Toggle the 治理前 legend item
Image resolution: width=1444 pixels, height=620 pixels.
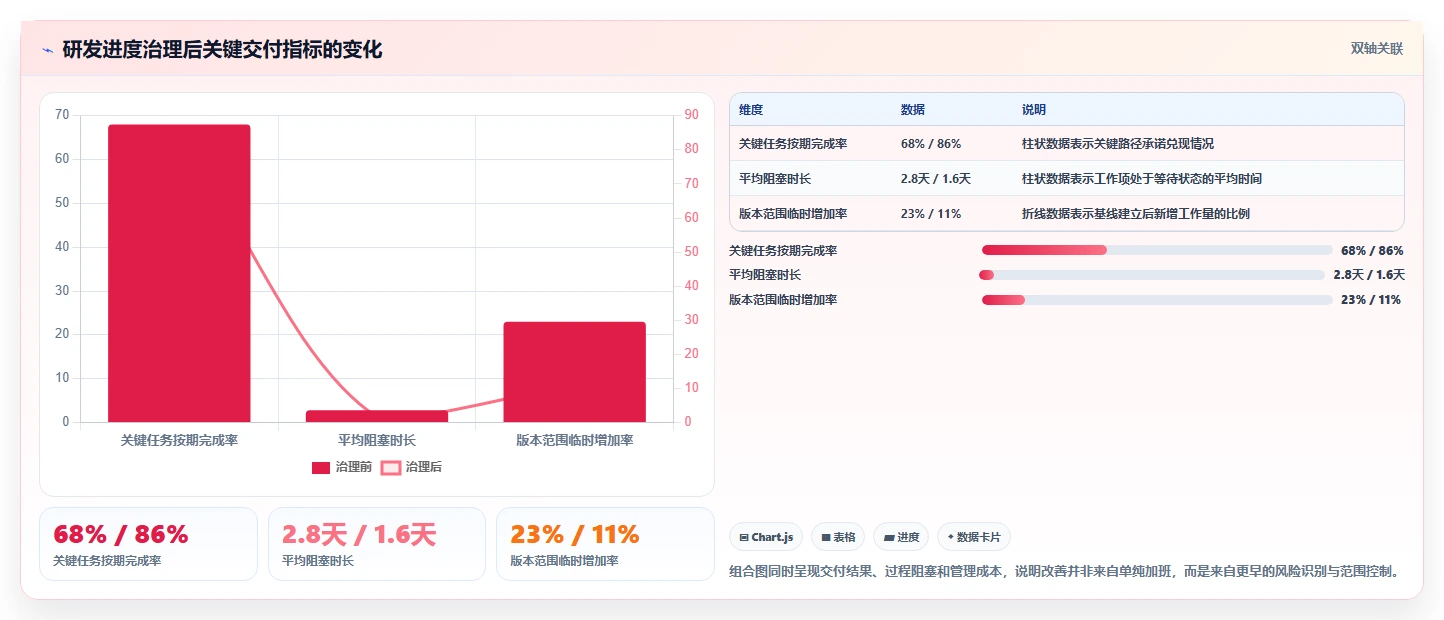click(340, 467)
